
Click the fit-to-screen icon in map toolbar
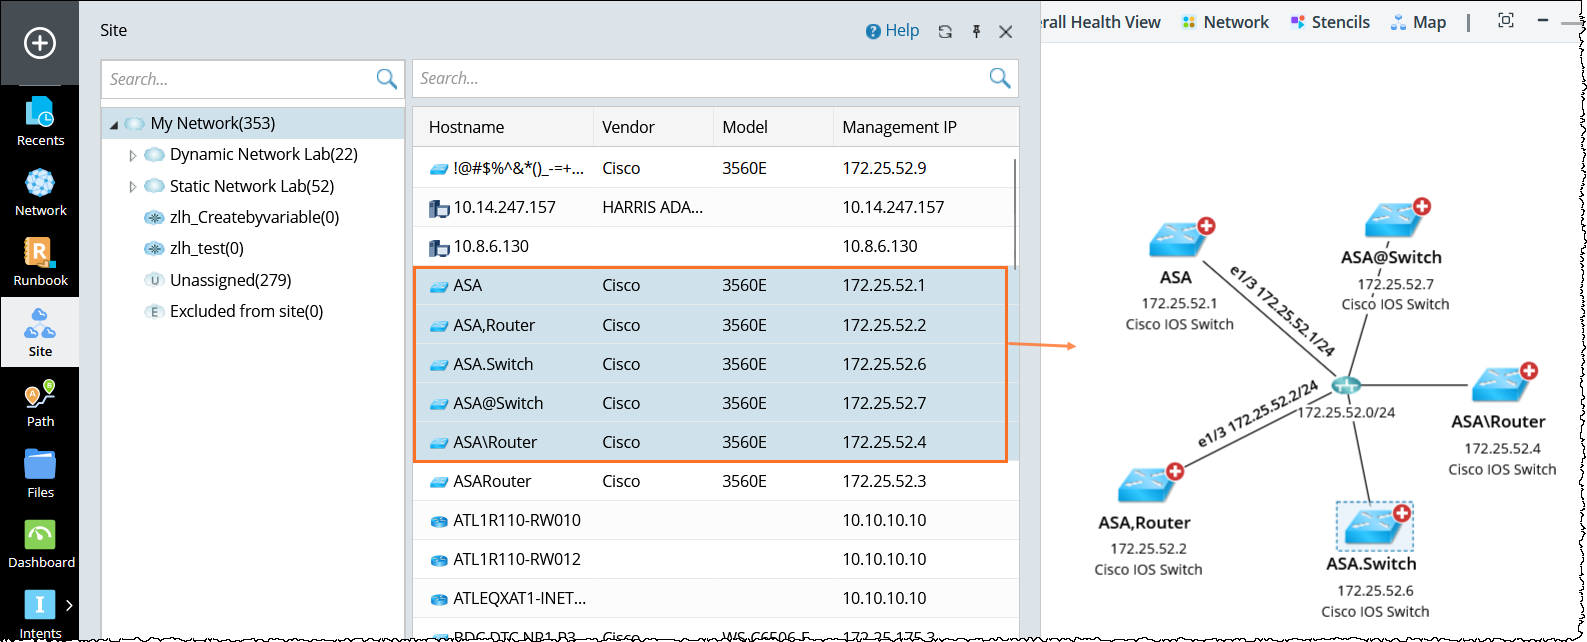(1506, 21)
